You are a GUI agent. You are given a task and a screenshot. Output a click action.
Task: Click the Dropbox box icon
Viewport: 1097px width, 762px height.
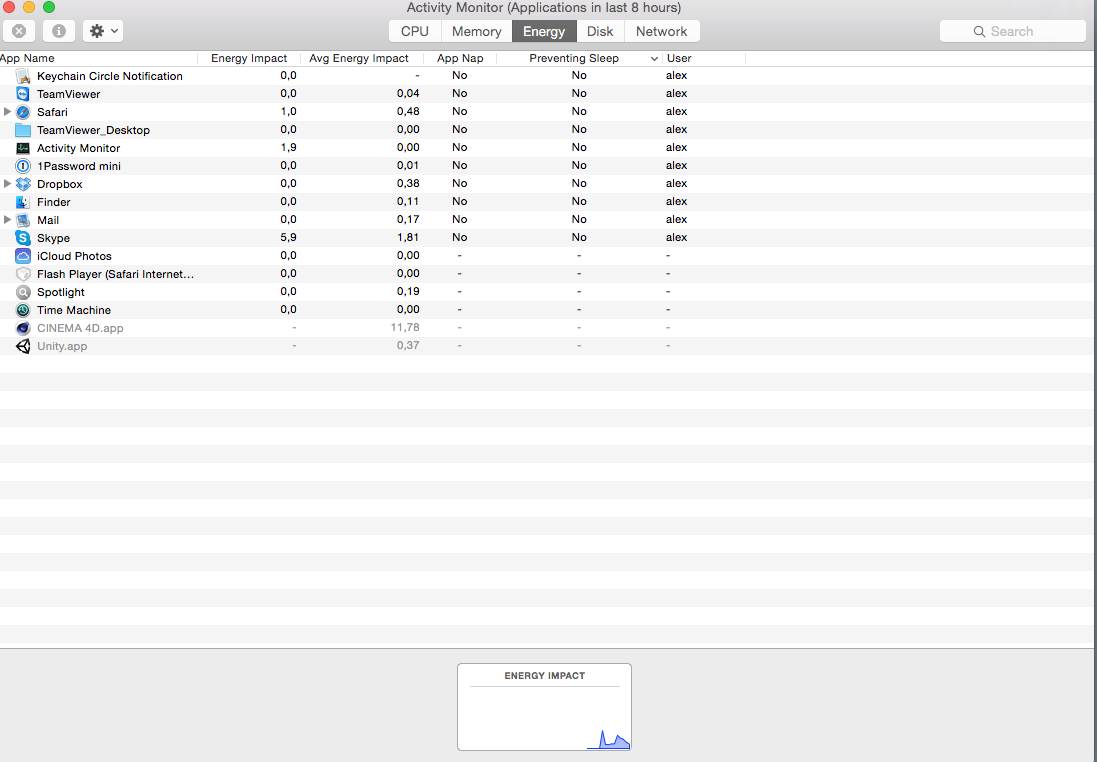23,184
